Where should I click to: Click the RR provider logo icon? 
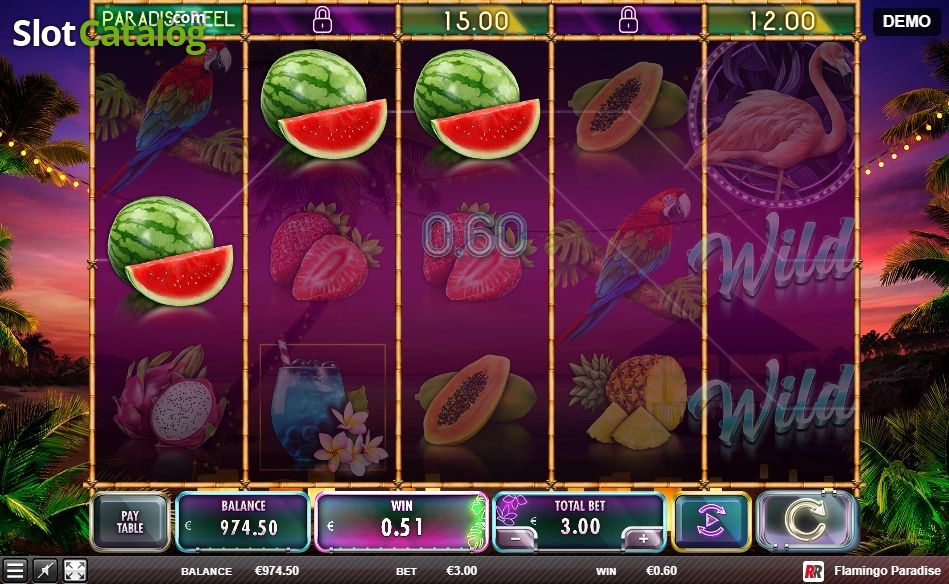pyautogui.click(x=813, y=571)
